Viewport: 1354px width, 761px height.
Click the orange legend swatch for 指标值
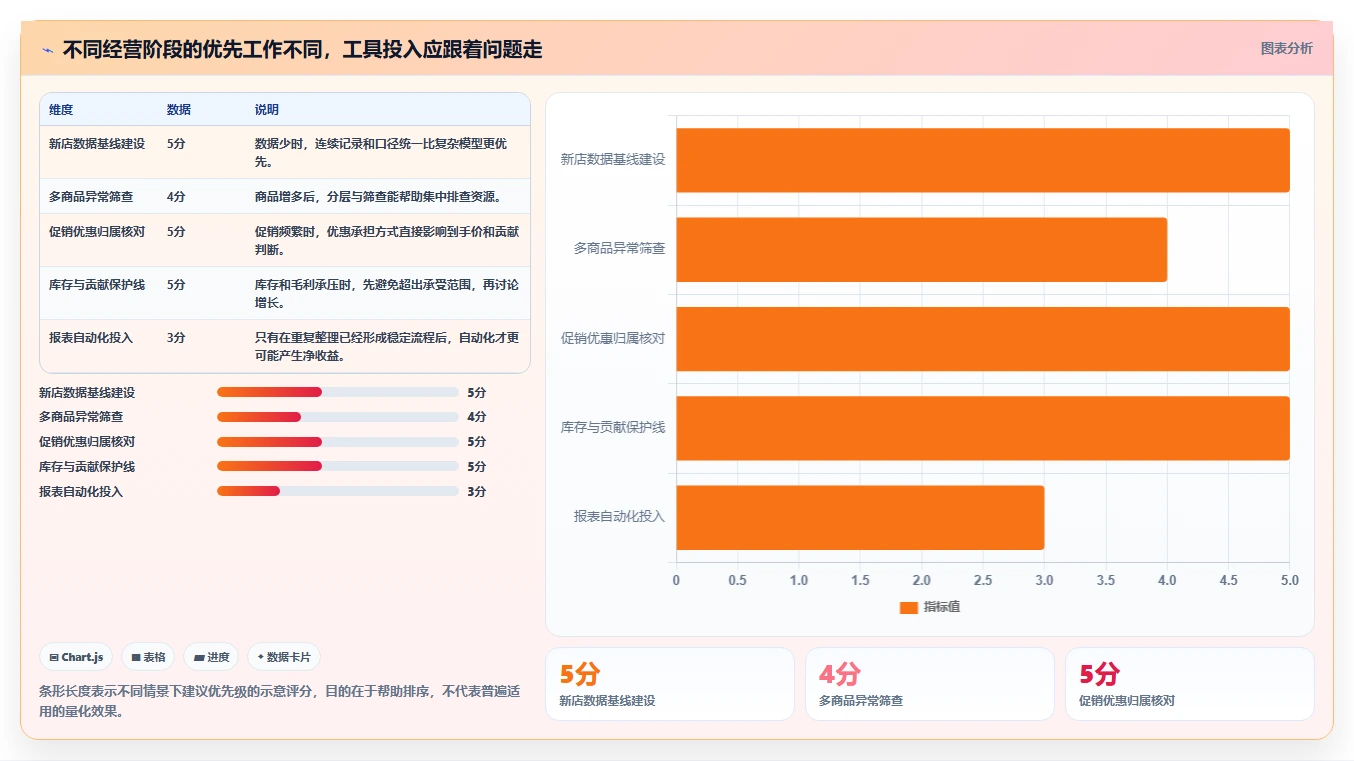(x=908, y=607)
